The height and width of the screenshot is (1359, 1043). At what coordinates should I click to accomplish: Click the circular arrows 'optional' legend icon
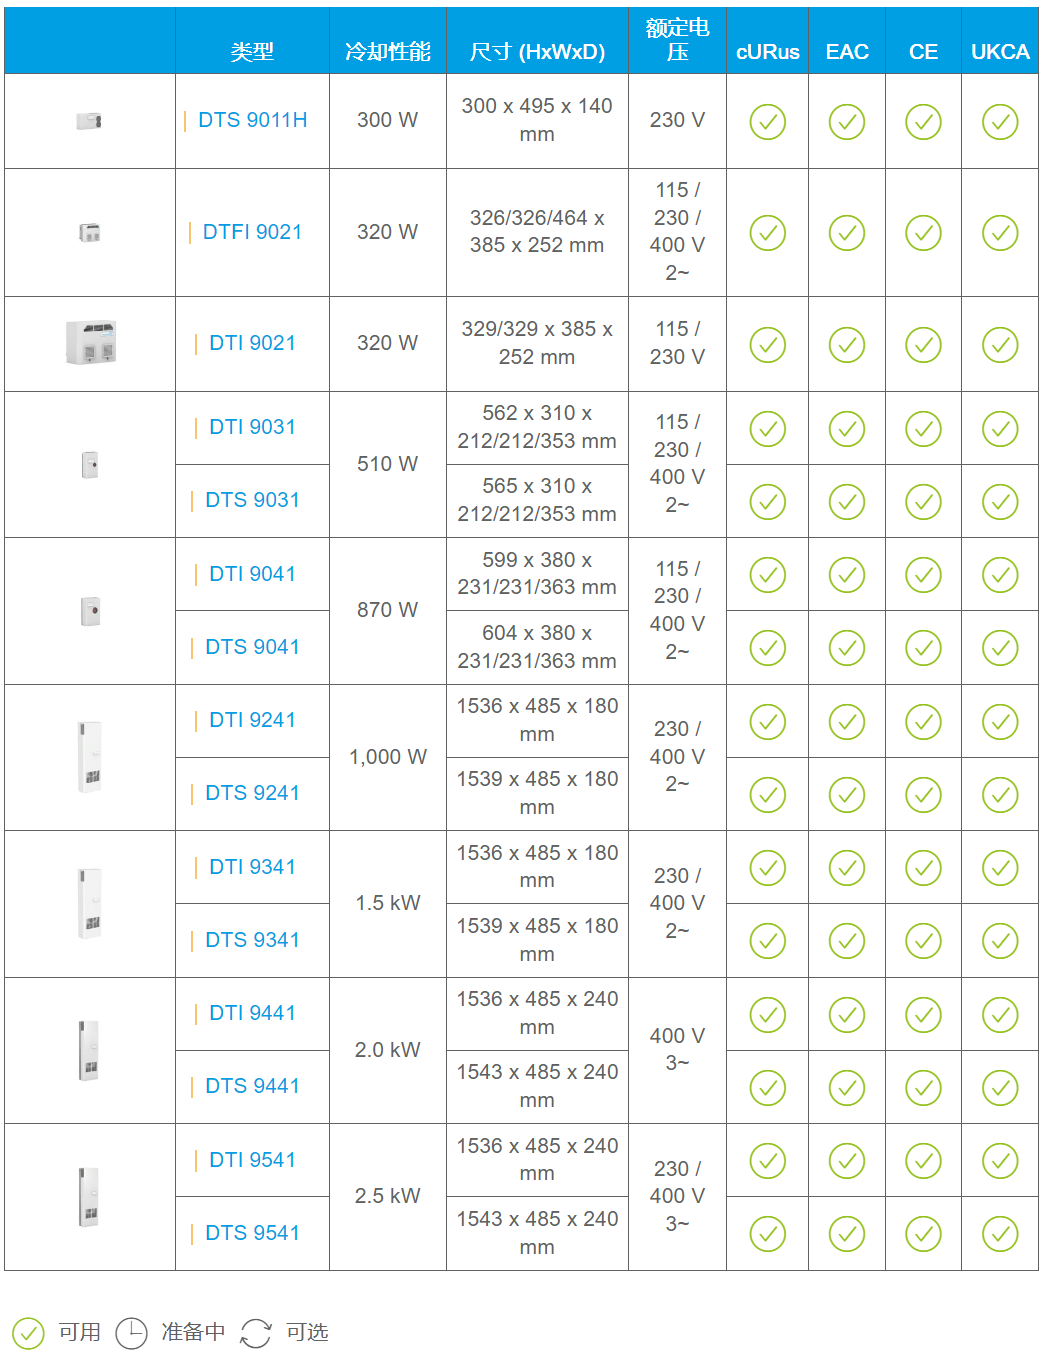tap(256, 1333)
